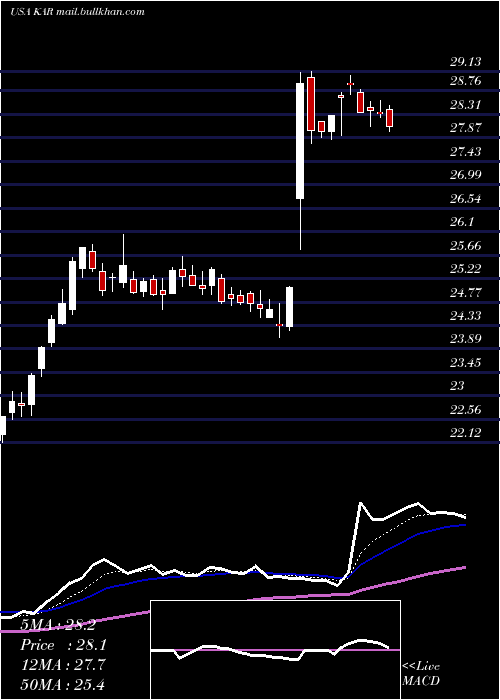Click the 22.56 price axis label
Viewport: 500px width, 700px height.
click(465, 409)
